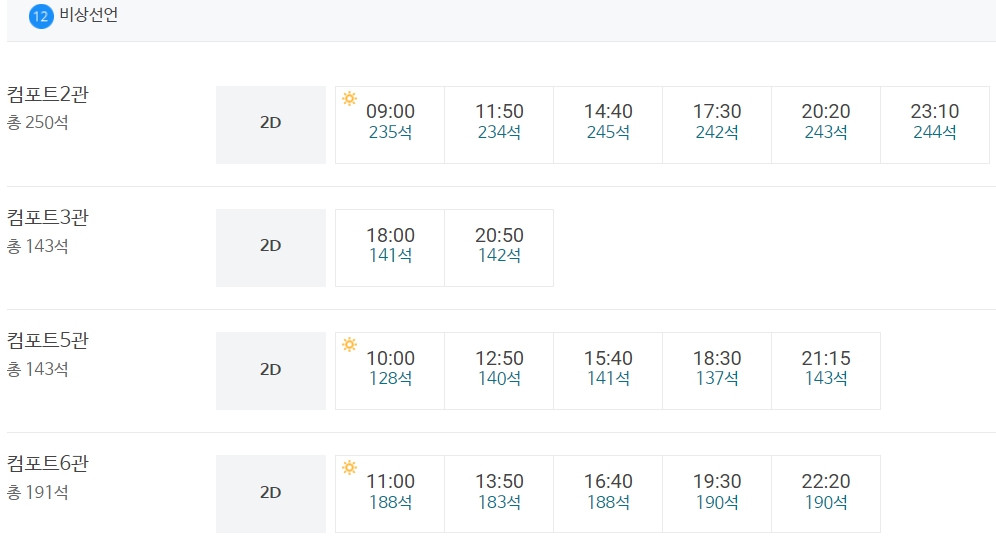
Task: Select the 19:30 showtime in 컴포트6관
Action: (717, 494)
